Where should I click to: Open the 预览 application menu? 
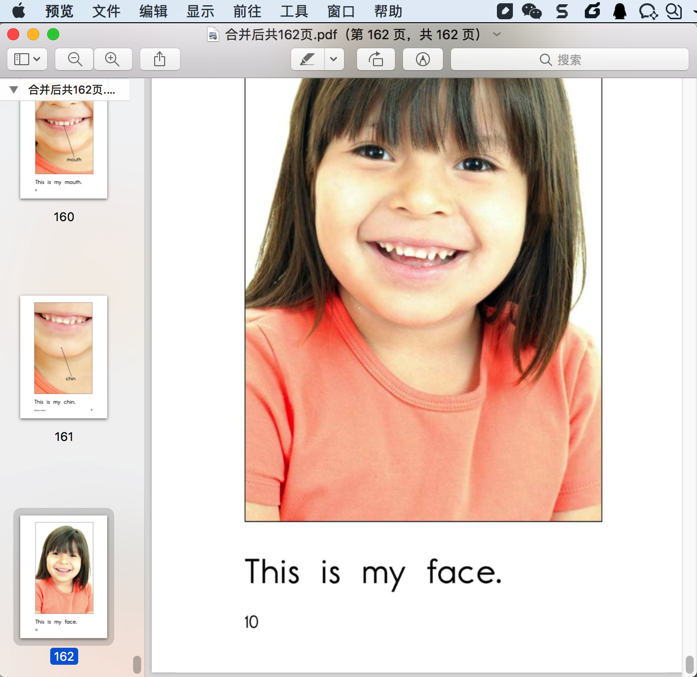59,12
